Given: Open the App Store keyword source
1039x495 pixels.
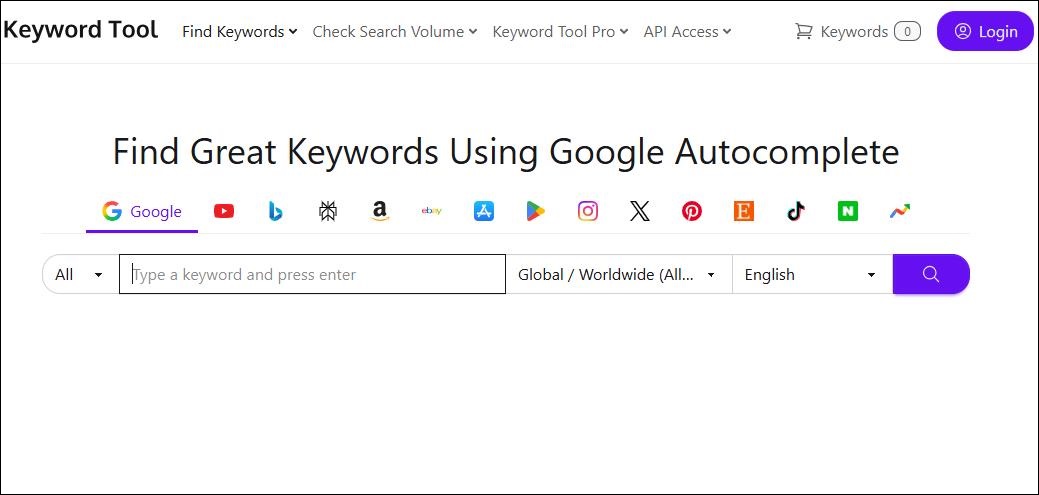Looking at the screenshot, I should coord(484,211).
